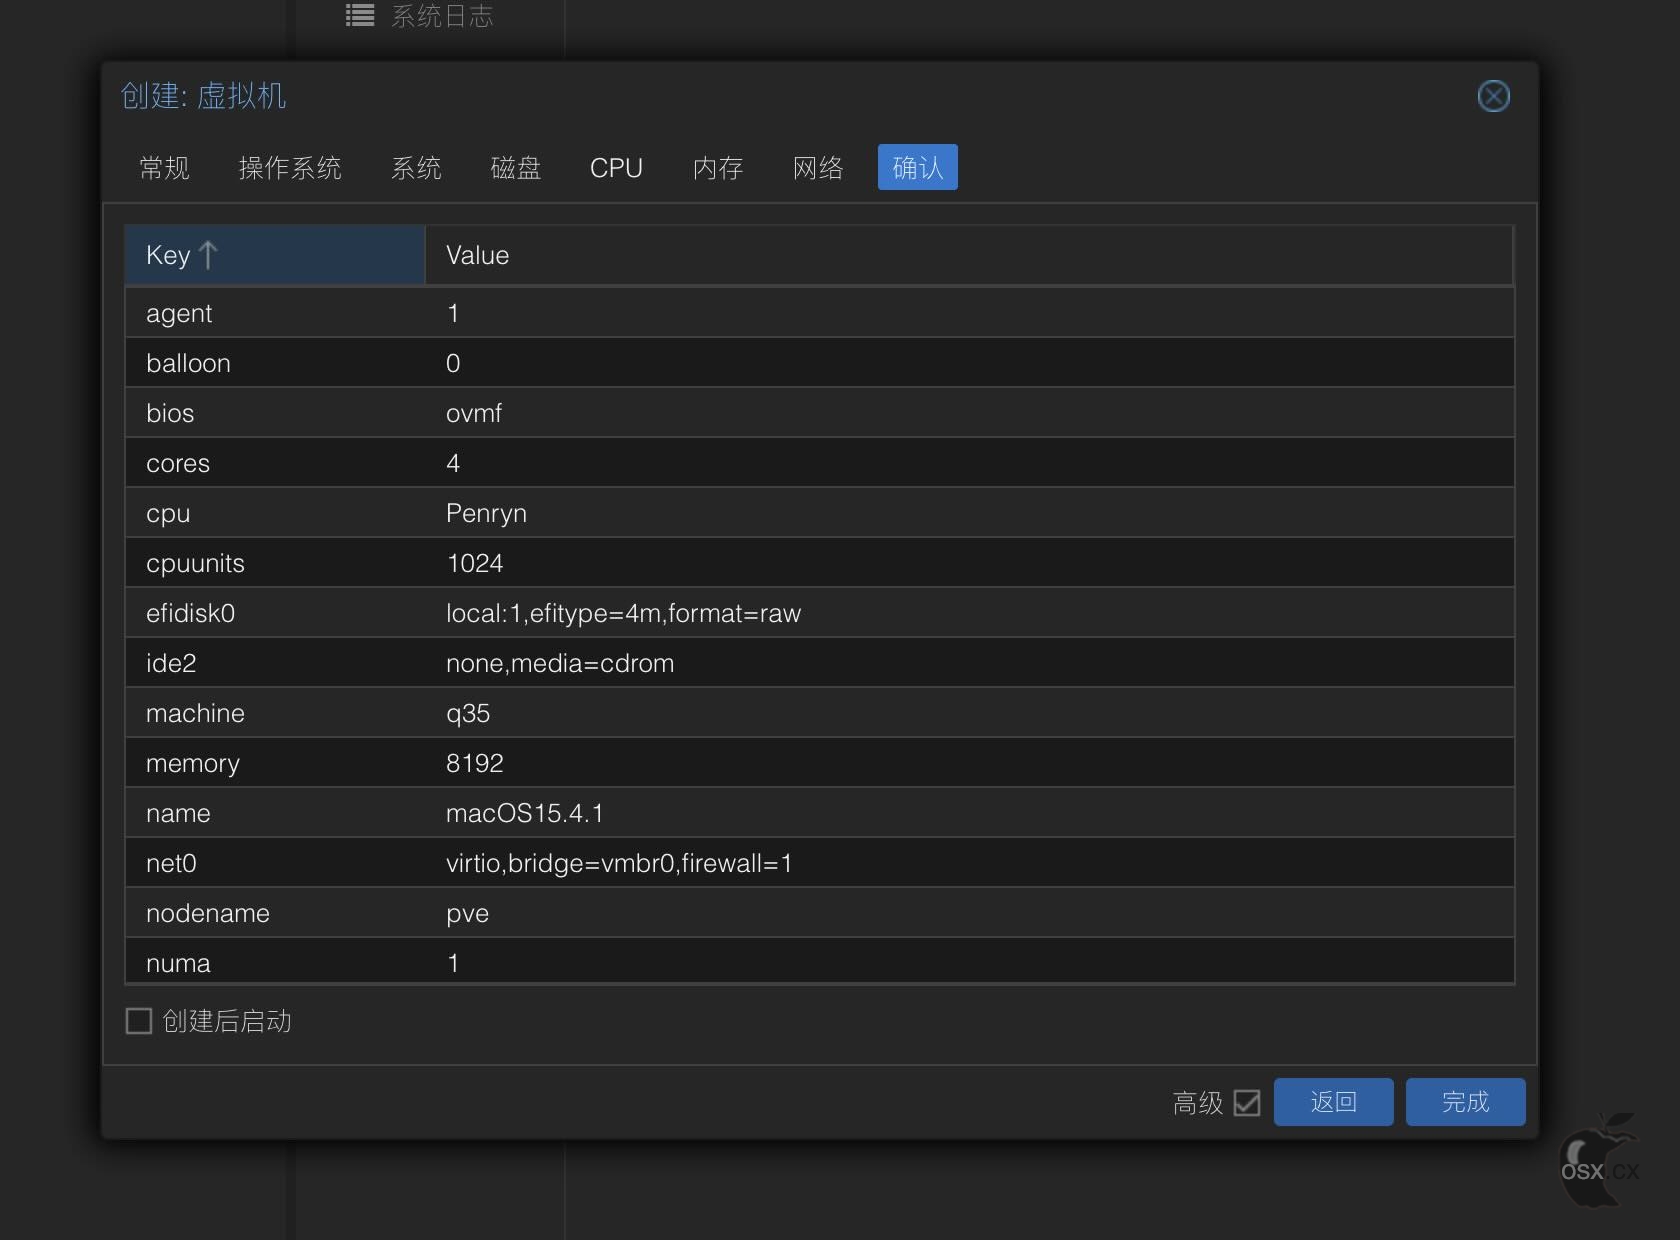Open the 系统日志 list icon

(360, 15)
